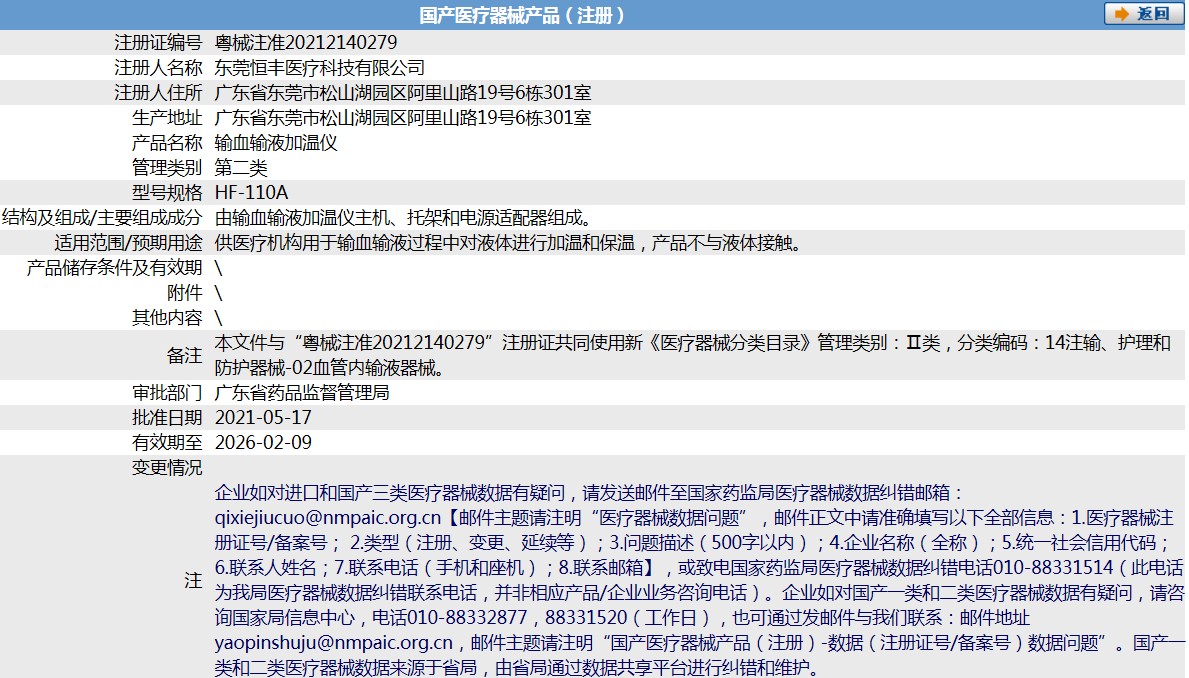
Task: Select the 备注 remark text
Action: (x=693, y=355)
